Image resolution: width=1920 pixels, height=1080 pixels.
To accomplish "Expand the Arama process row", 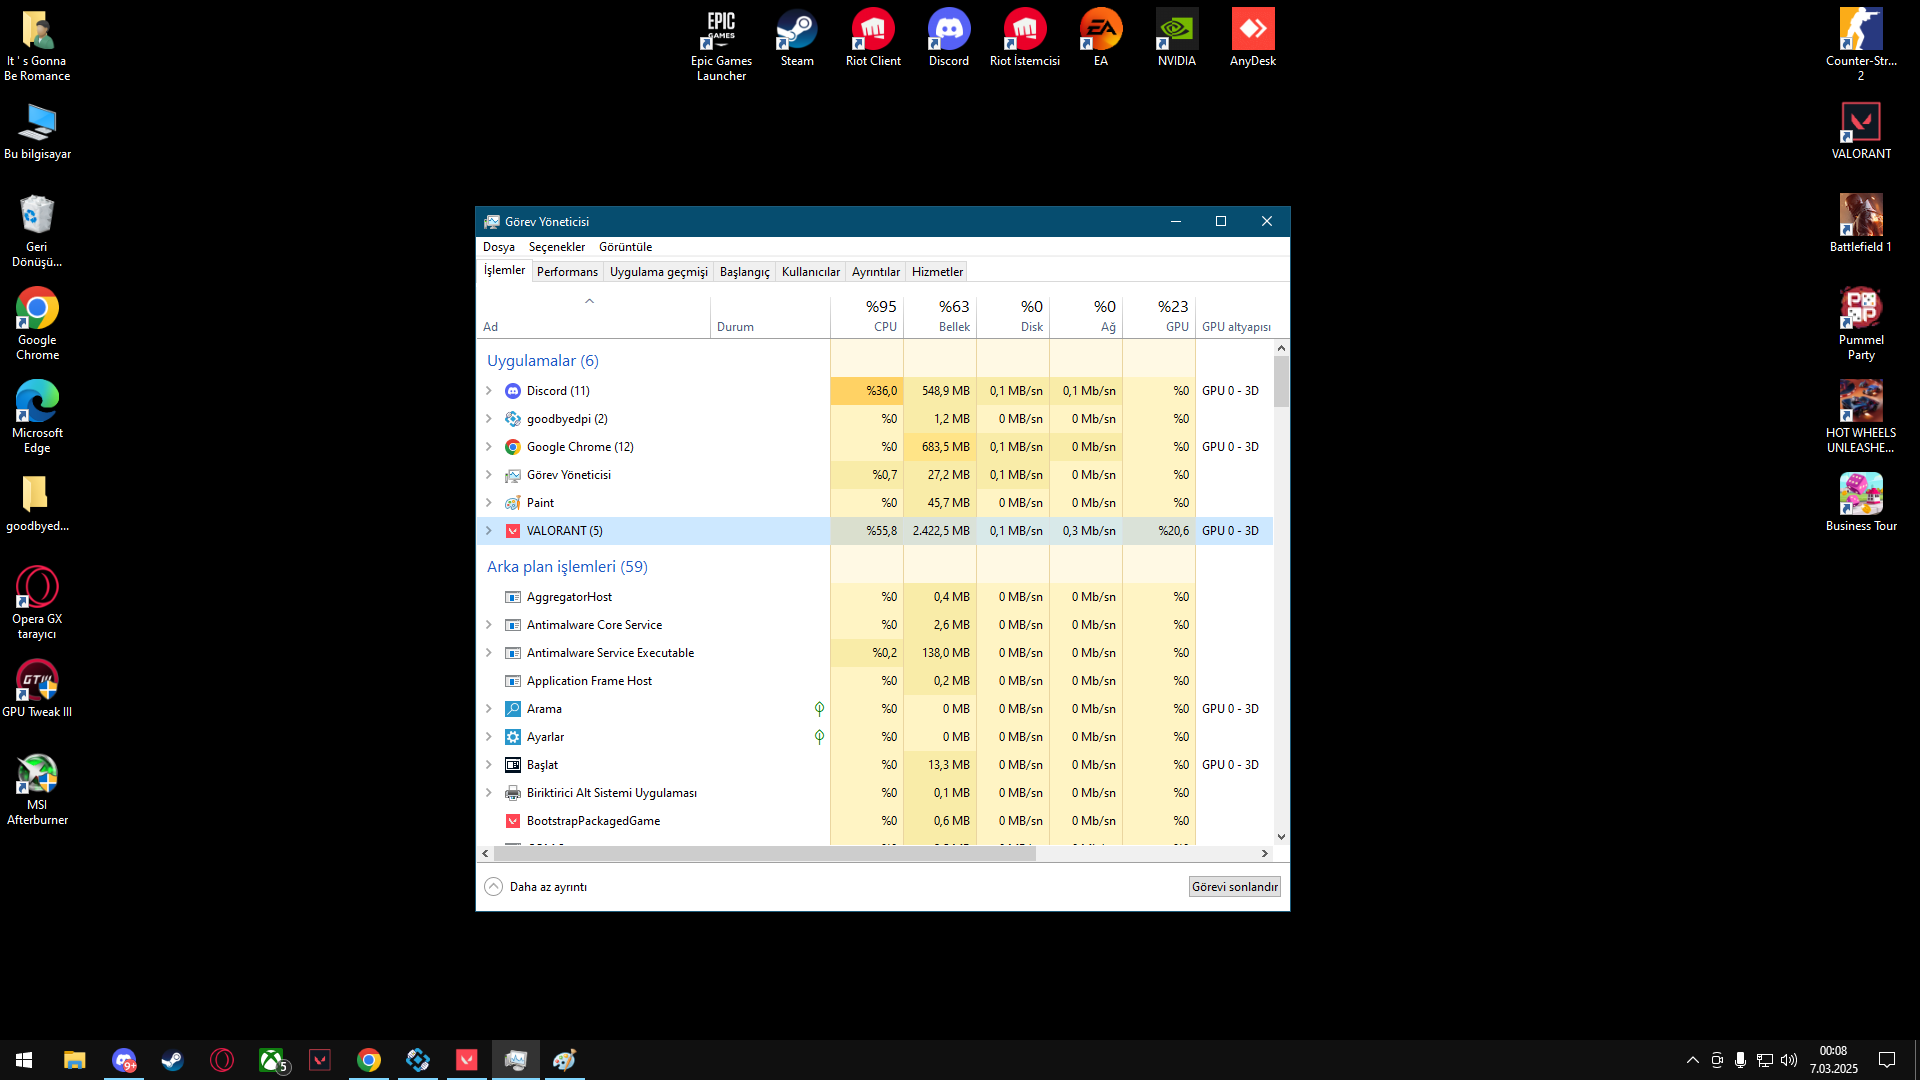I will pos(489,709).
